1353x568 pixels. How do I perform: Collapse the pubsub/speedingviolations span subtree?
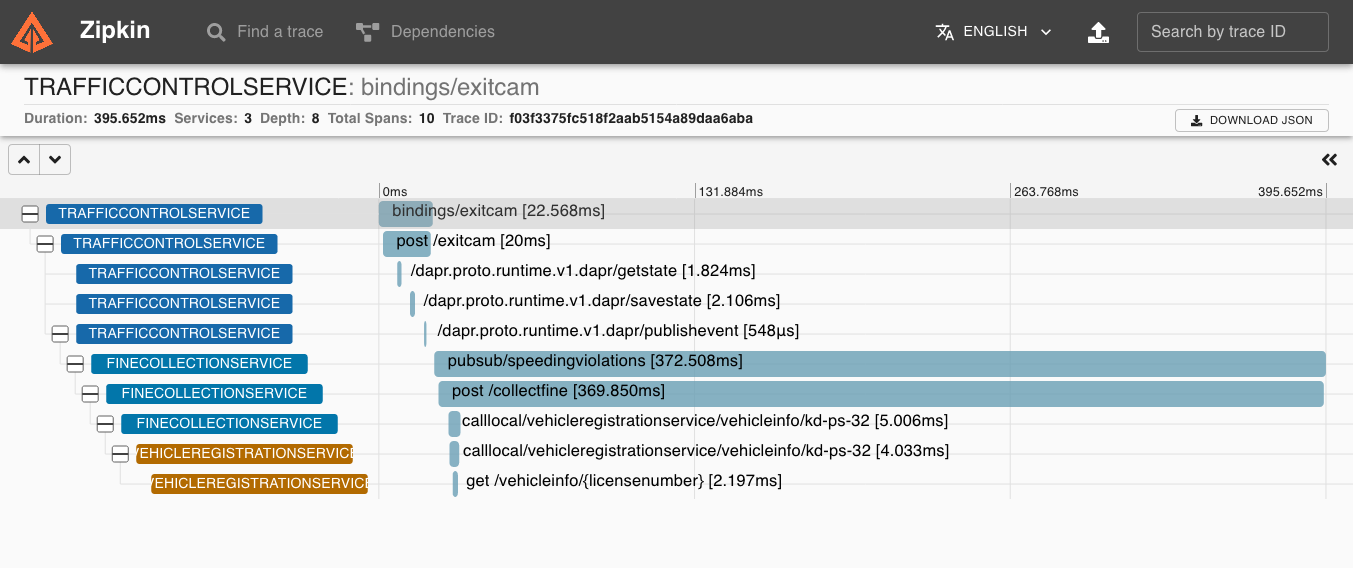(75, 364)
